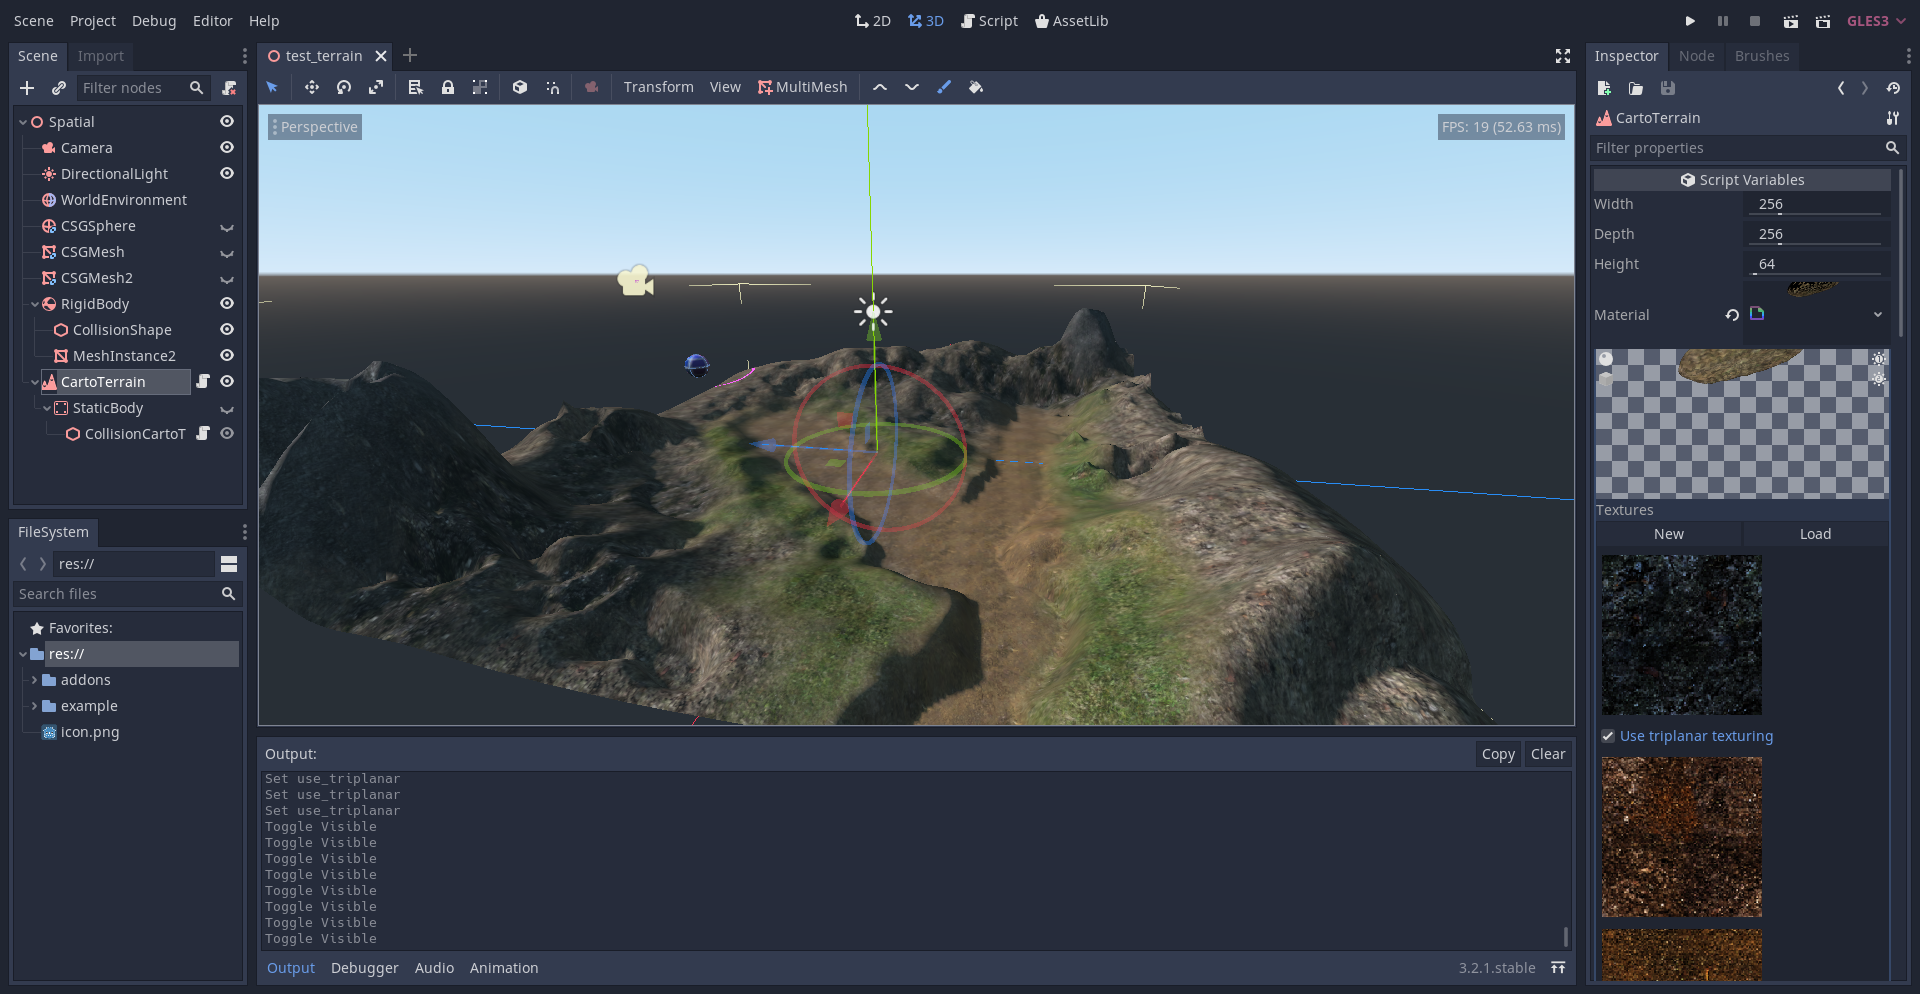1920x994 pixels.
Task: Select the Rotate mode tool
Action: click(x=344, y=88)
